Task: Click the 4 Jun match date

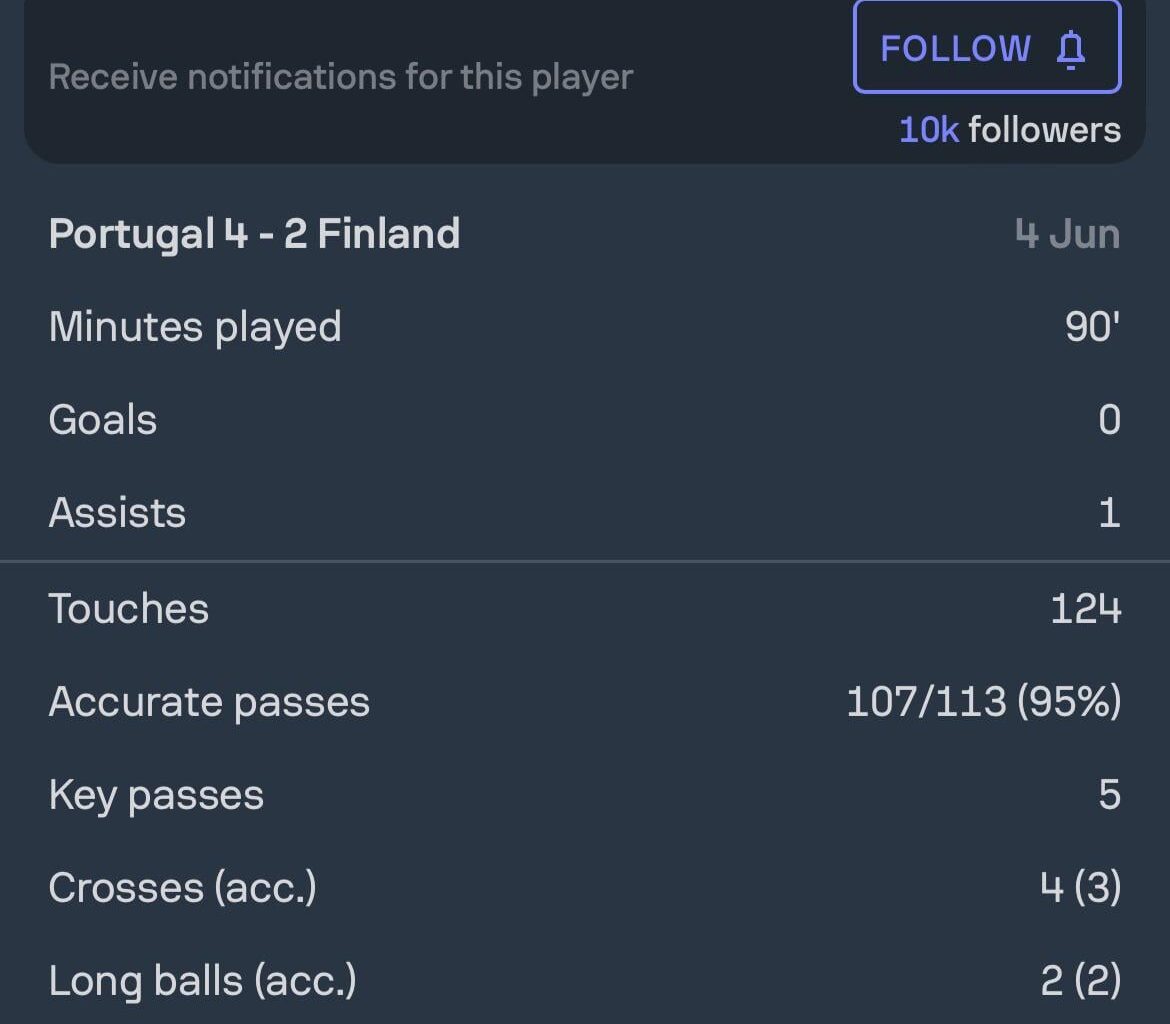Action: [1066, 233]
